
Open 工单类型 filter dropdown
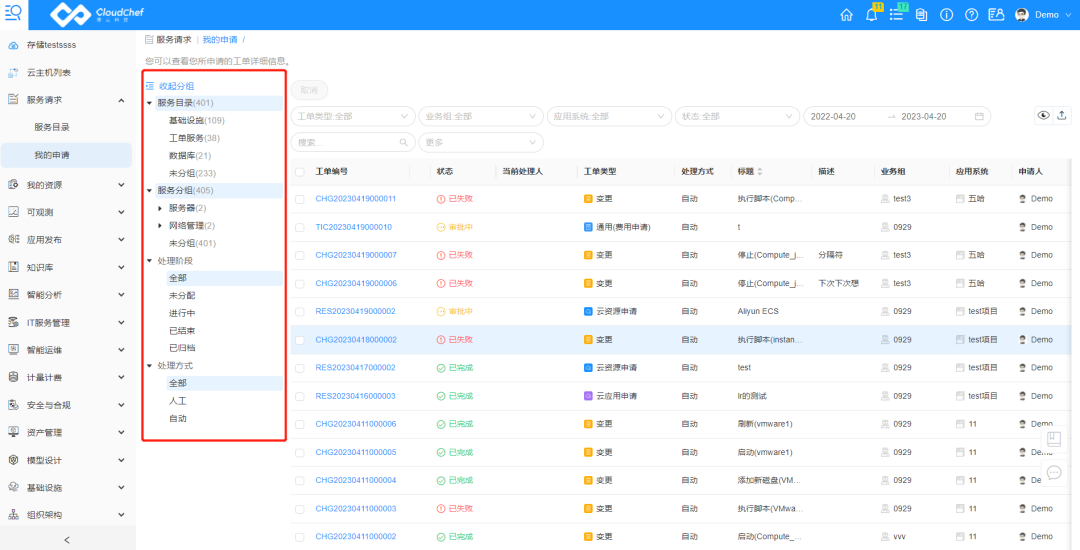click(353, 116)
